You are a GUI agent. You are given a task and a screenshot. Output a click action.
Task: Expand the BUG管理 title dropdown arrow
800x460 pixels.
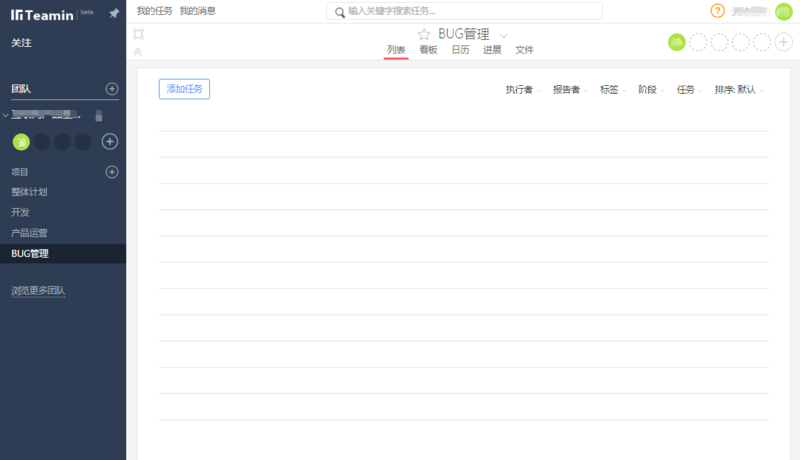click(x=504, y=36)
